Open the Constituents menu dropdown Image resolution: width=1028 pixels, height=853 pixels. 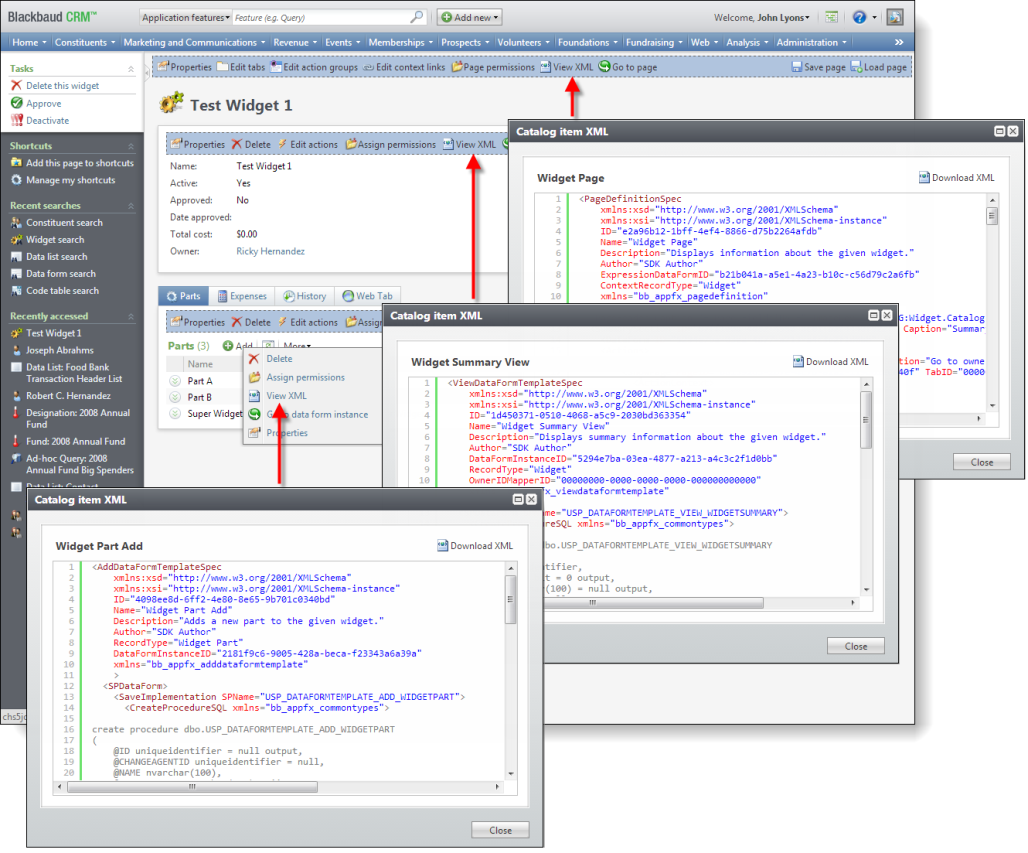(x=85, y=42)
